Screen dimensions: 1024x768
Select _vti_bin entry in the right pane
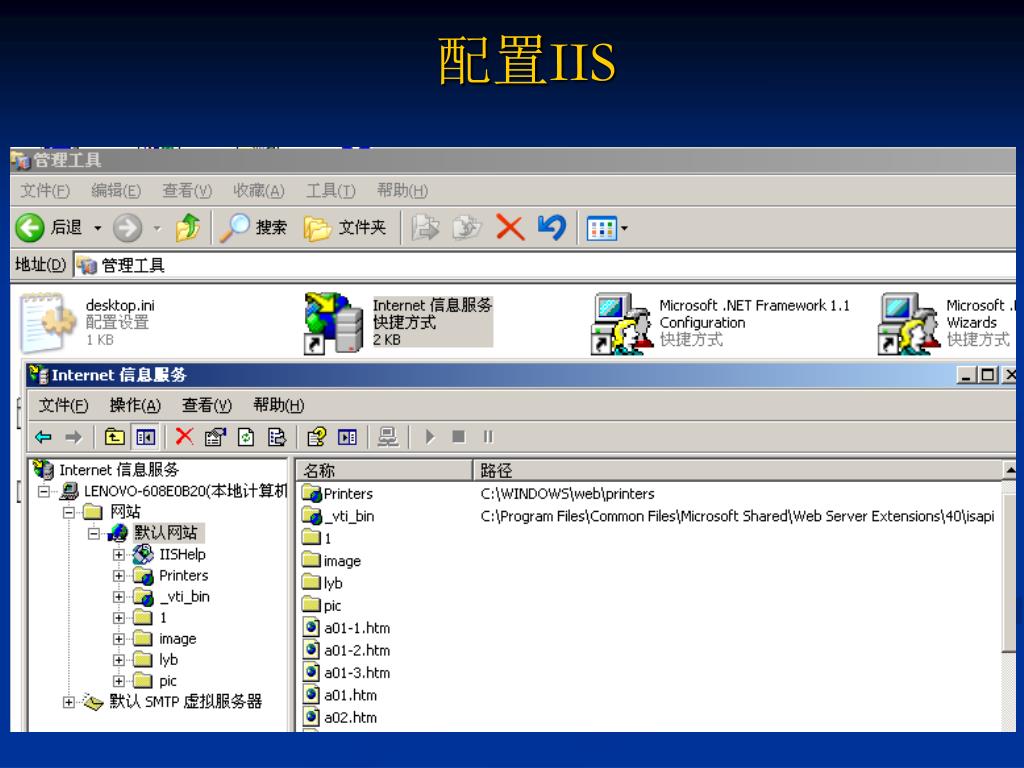click(x=349, y=516)
